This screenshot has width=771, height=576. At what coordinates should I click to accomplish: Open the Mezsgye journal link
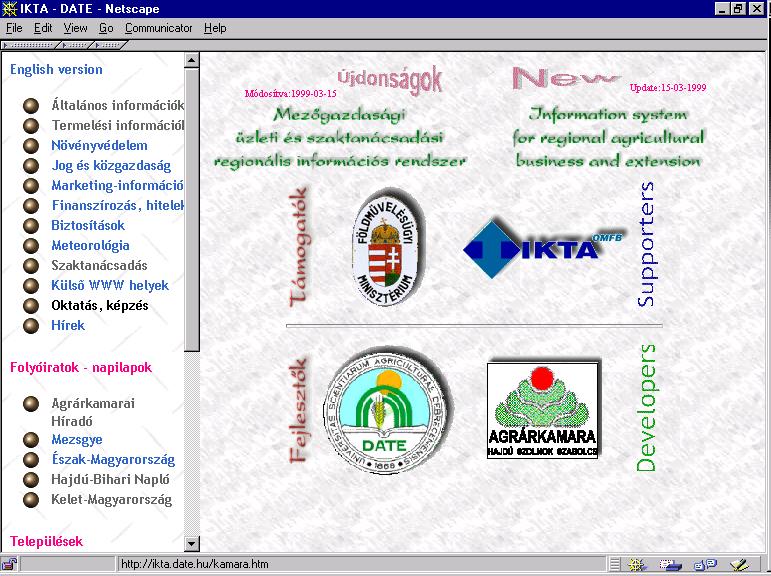coord(77,439)
